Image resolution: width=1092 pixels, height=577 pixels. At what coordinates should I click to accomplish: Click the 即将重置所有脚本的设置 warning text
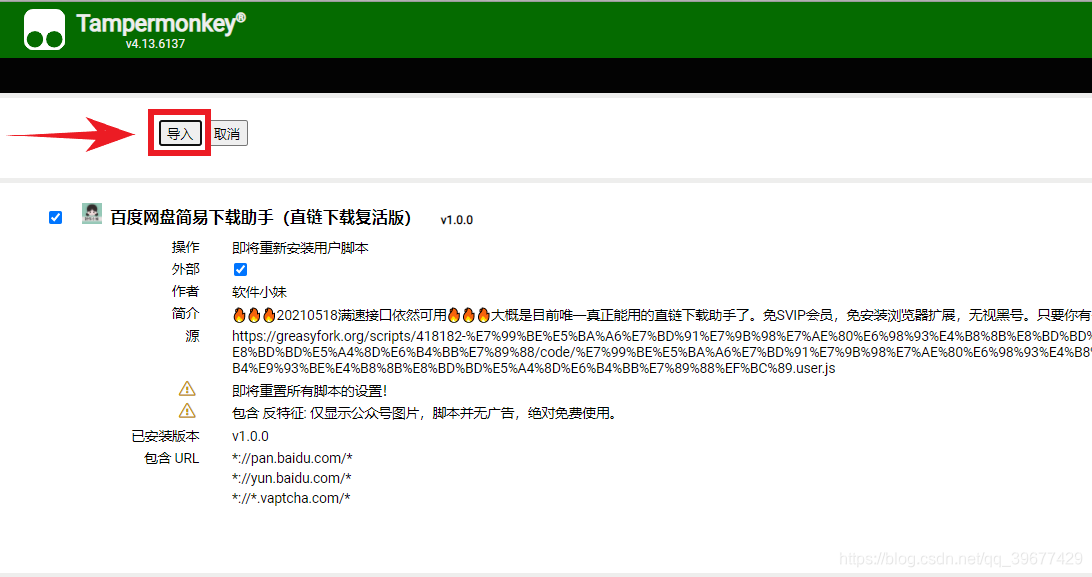[x=309, y=391]
